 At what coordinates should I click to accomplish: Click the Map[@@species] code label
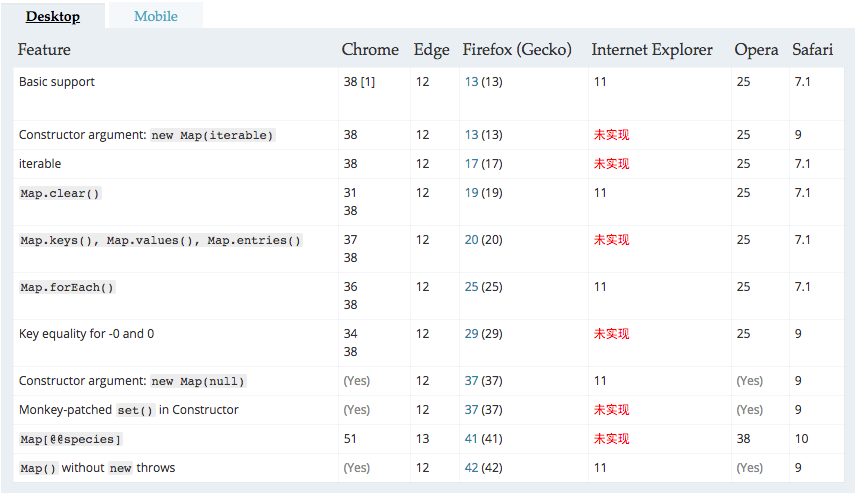71,439
